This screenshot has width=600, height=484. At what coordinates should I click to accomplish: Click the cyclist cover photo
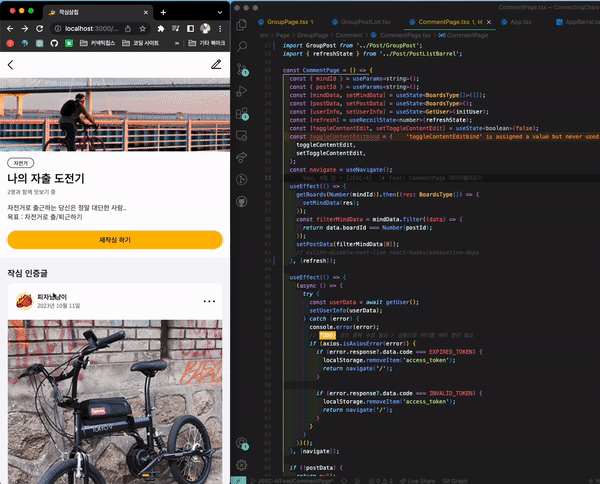[115, 114]
